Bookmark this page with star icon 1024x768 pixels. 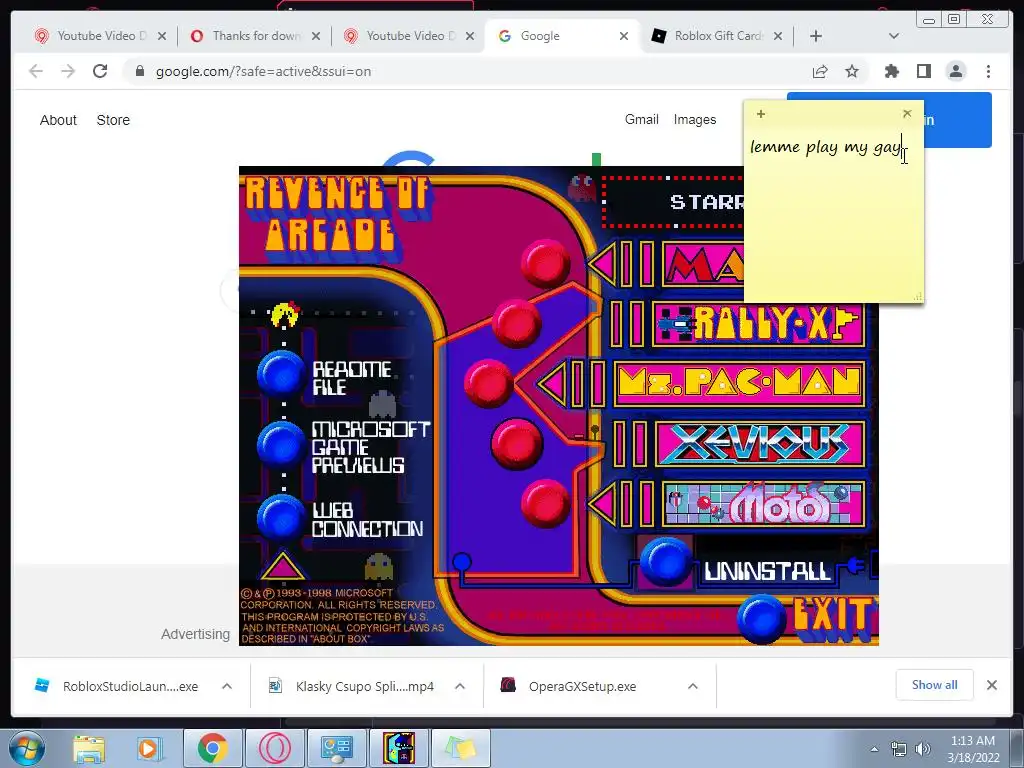tap(852, 71)
